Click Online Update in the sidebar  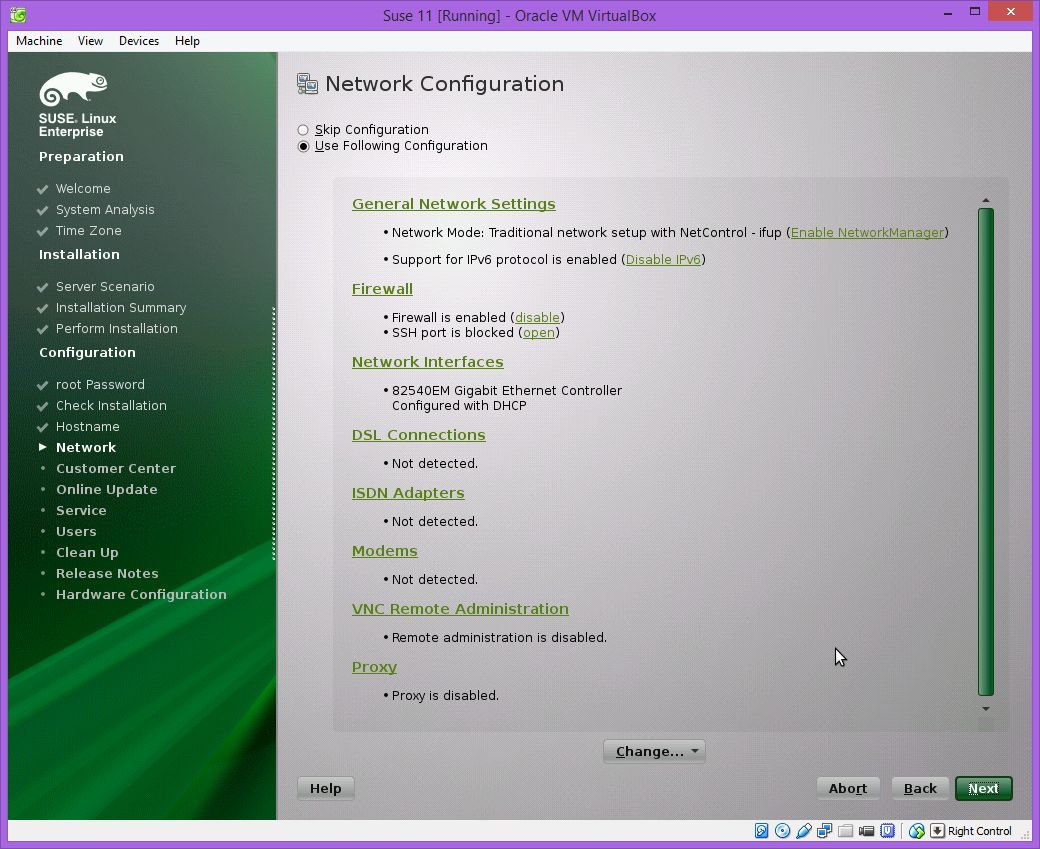tap(107, 490)
